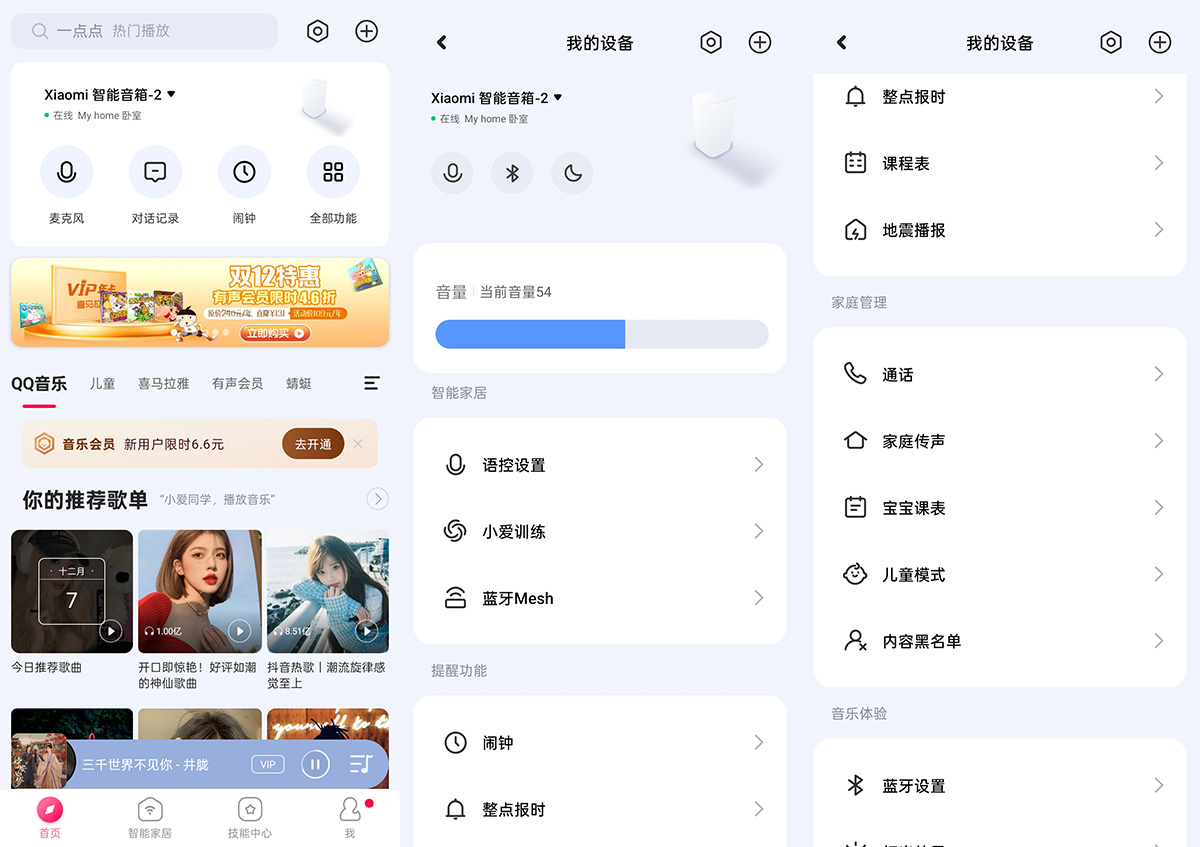The image size is (1200, 847).
Task: Open the 技能中心 bottom navigation tab
Action: (250, 817)
